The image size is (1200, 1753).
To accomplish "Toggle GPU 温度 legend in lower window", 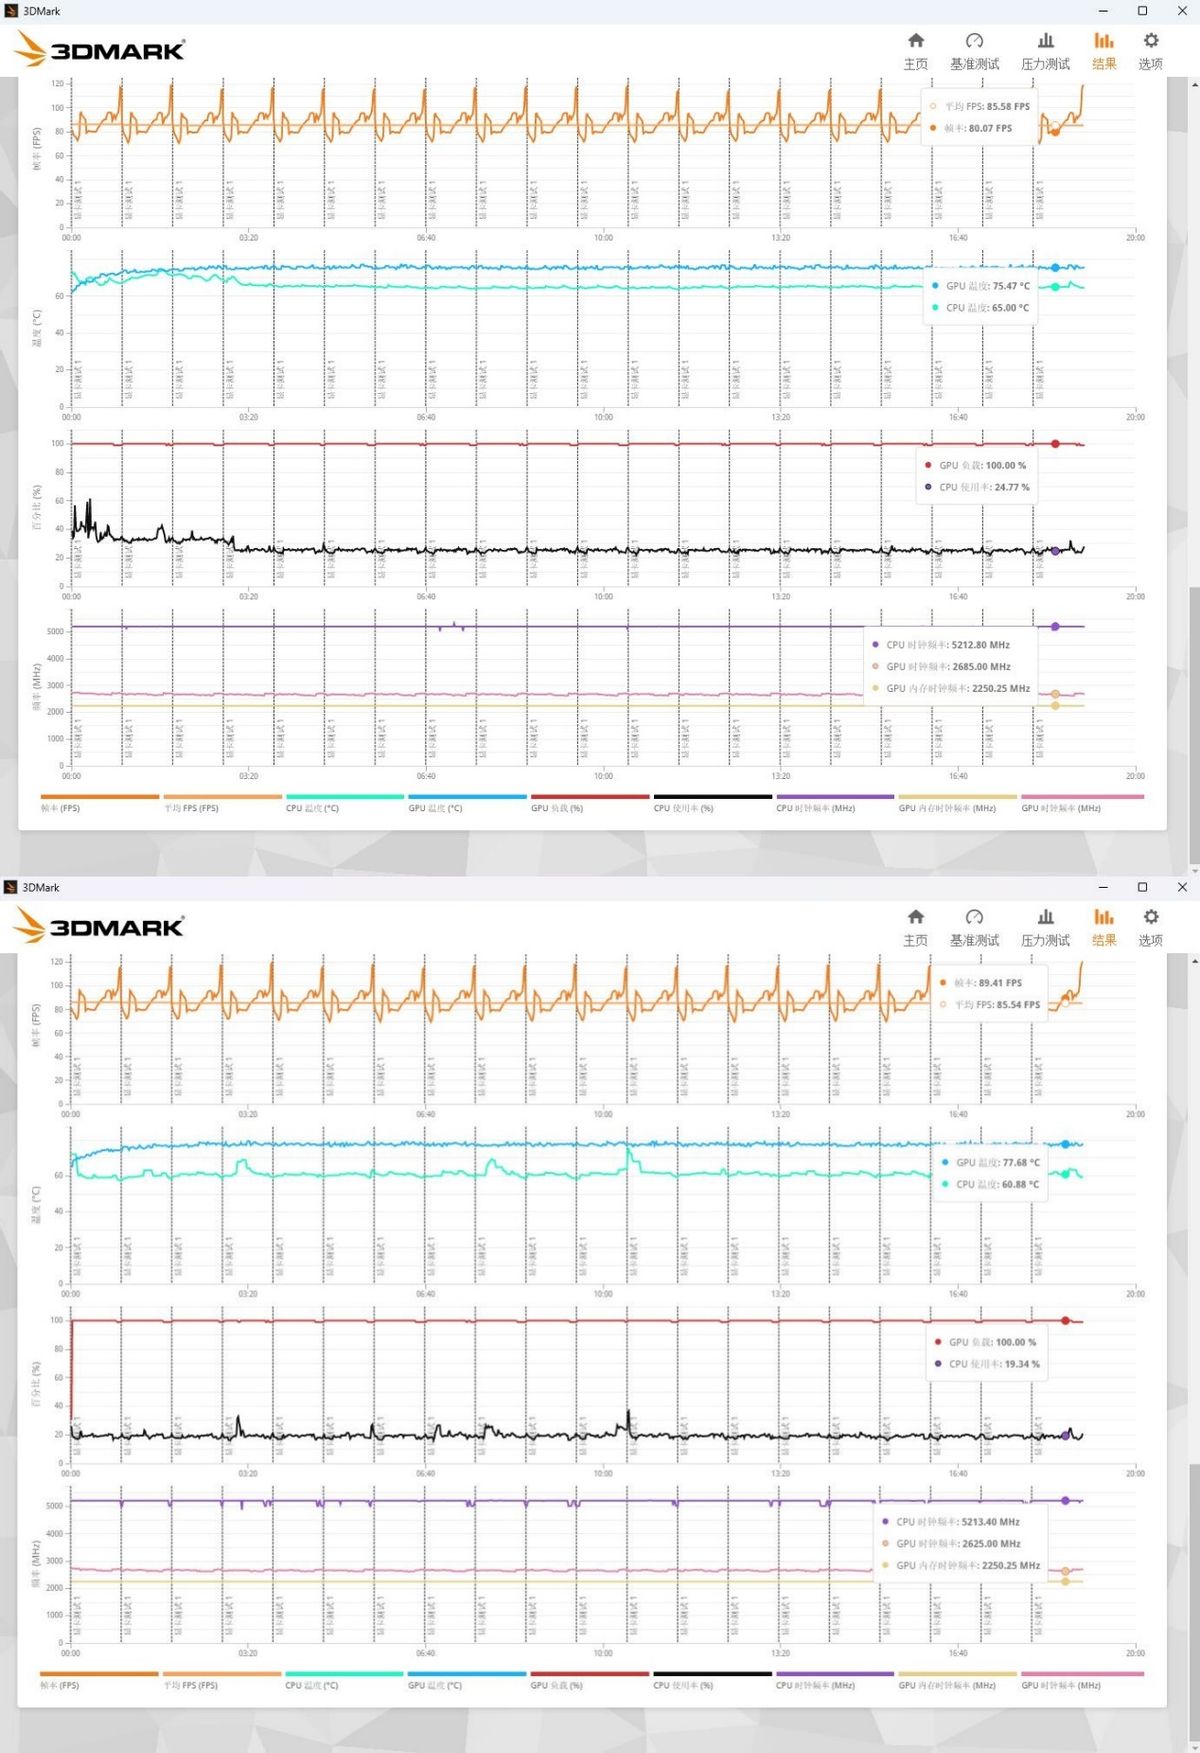I will [x=466, y=1681].
